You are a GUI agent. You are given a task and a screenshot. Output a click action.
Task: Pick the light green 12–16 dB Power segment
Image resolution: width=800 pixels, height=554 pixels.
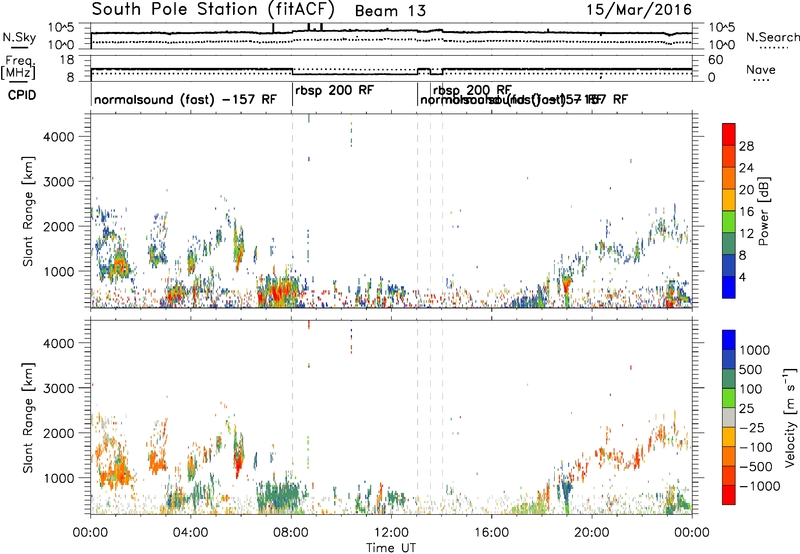(729, 222)
